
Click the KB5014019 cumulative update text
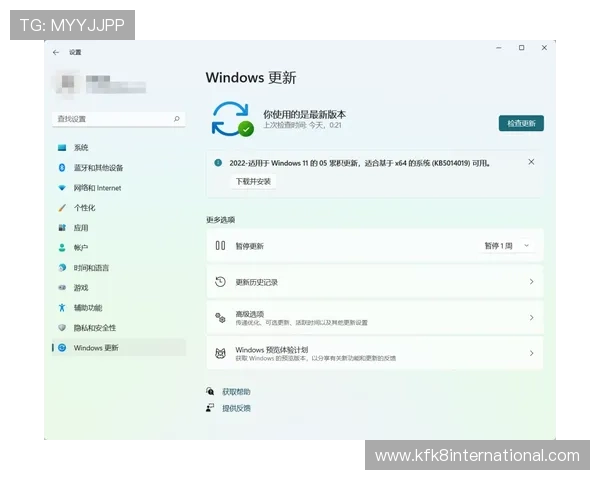click(360, 163)
